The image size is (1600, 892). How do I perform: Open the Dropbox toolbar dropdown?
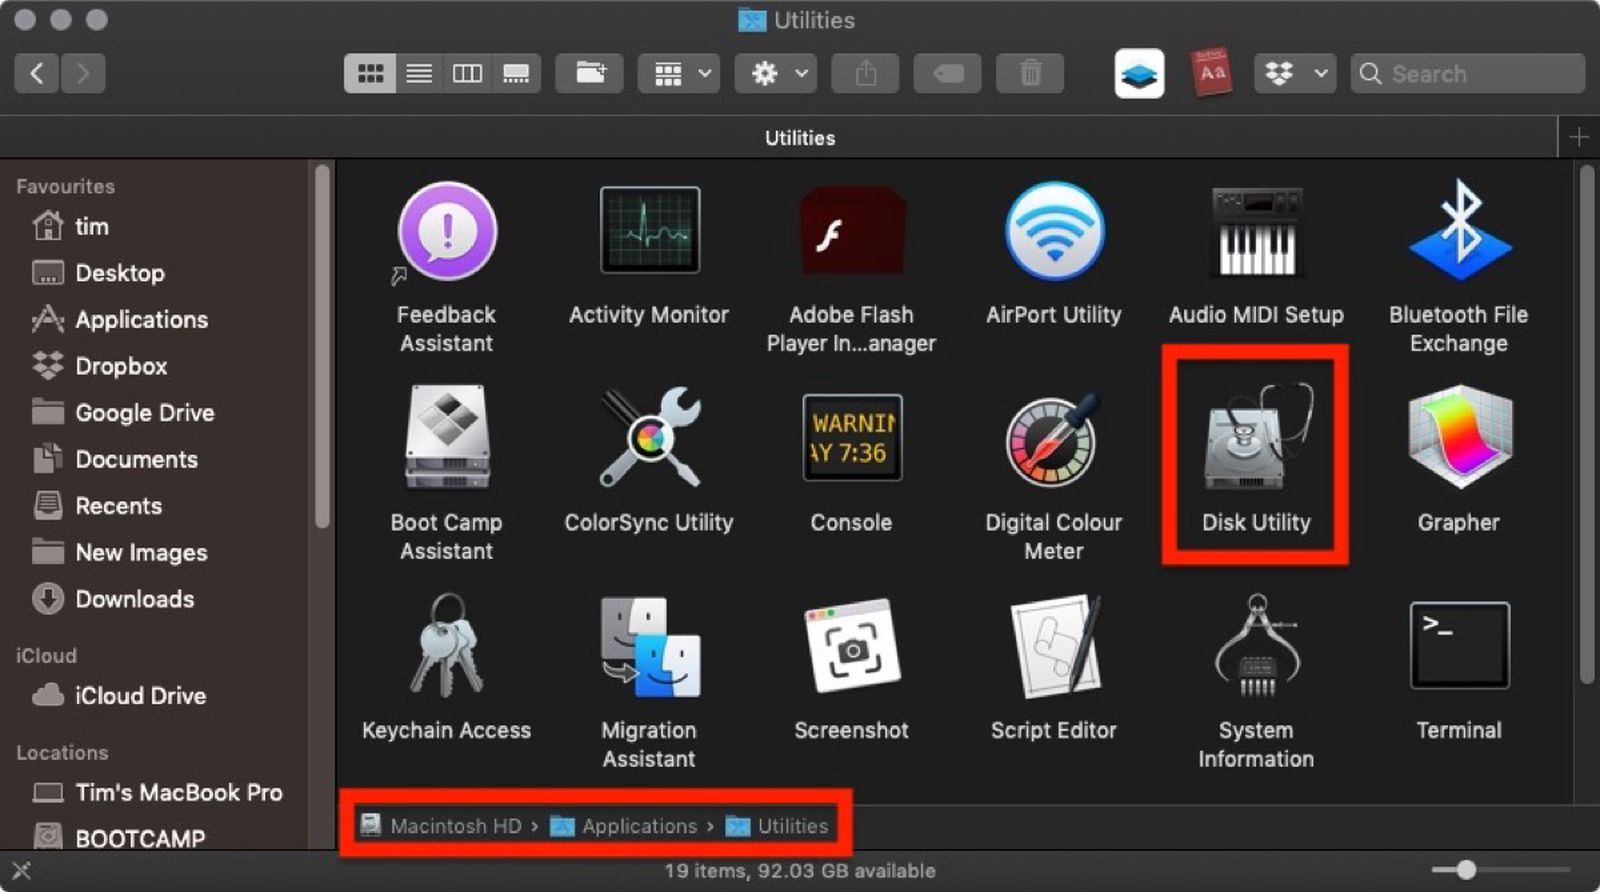pyautogui.click(x=1294, y=73)
